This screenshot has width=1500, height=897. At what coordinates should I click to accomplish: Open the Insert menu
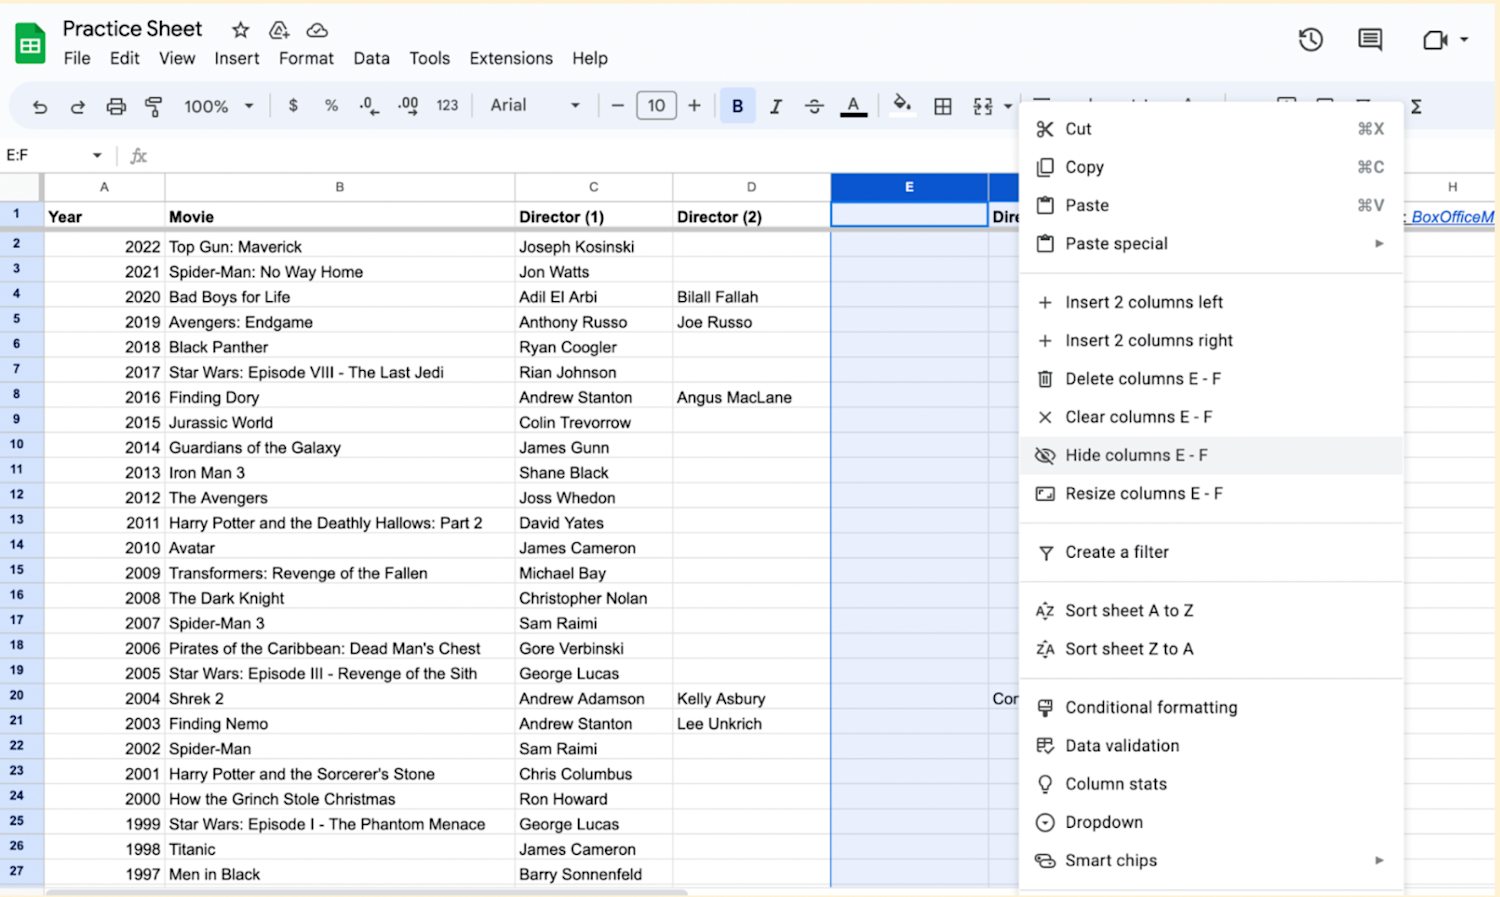(237, 58)
